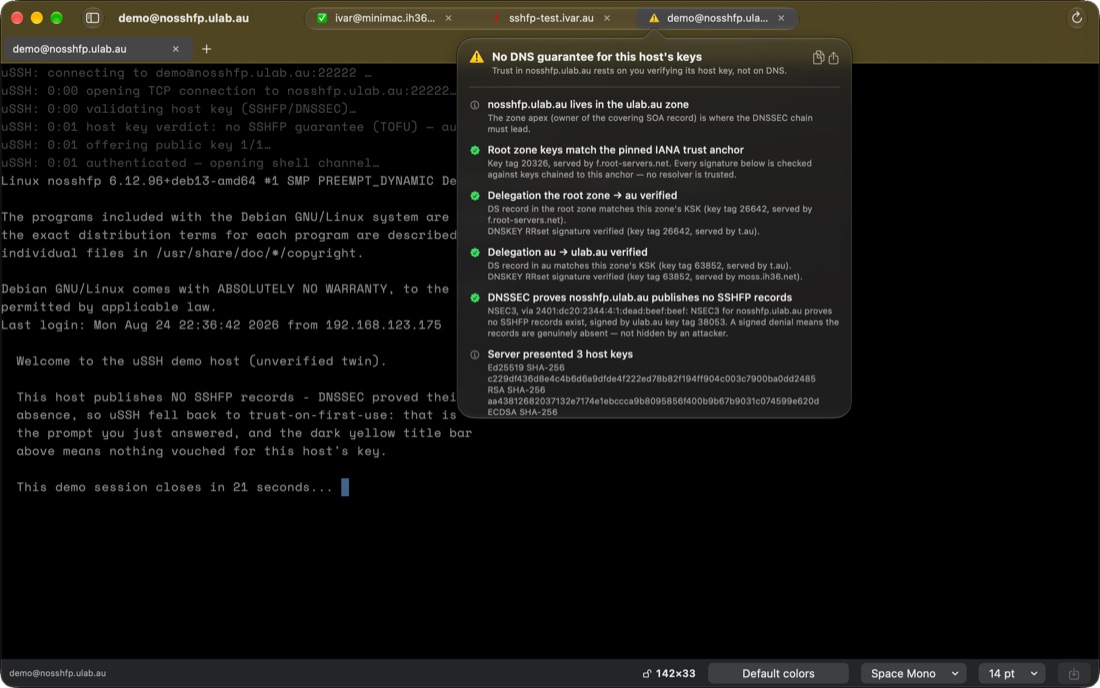This screenshot has width=1100, height=688.
Task: Close the demo@nosshfp.ulab.au session sub-tab
Action: (x=175, y=49)
